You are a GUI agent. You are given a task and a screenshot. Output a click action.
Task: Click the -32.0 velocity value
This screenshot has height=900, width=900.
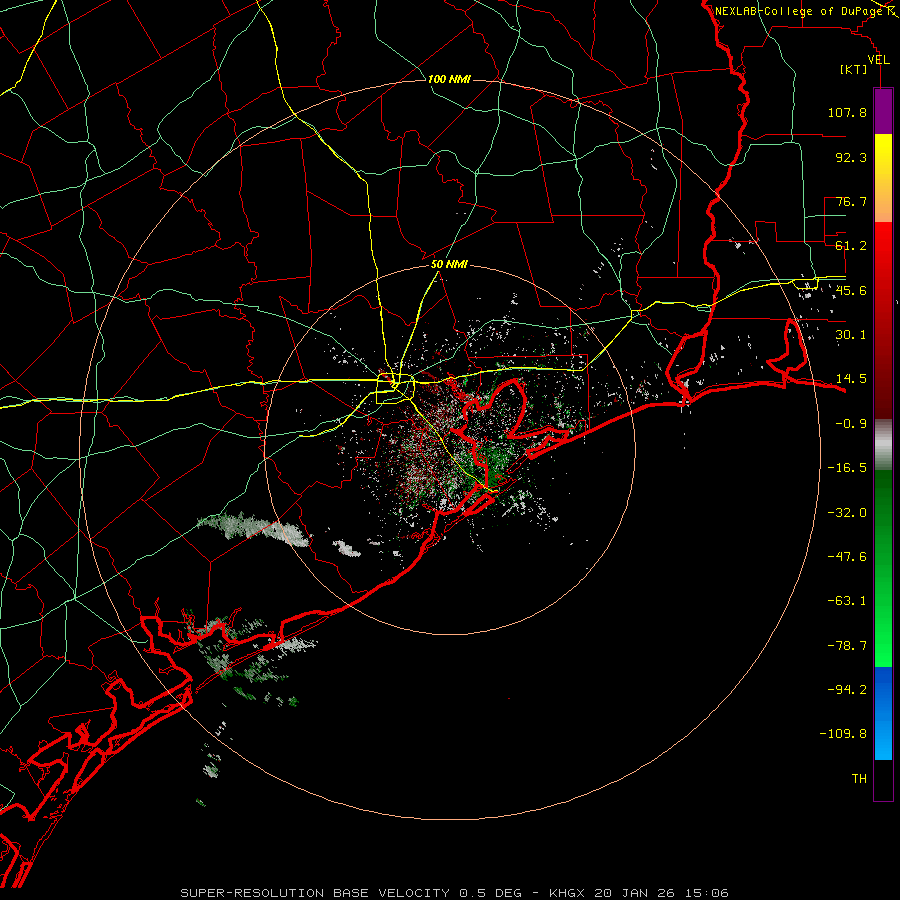(x=847, y=513)
